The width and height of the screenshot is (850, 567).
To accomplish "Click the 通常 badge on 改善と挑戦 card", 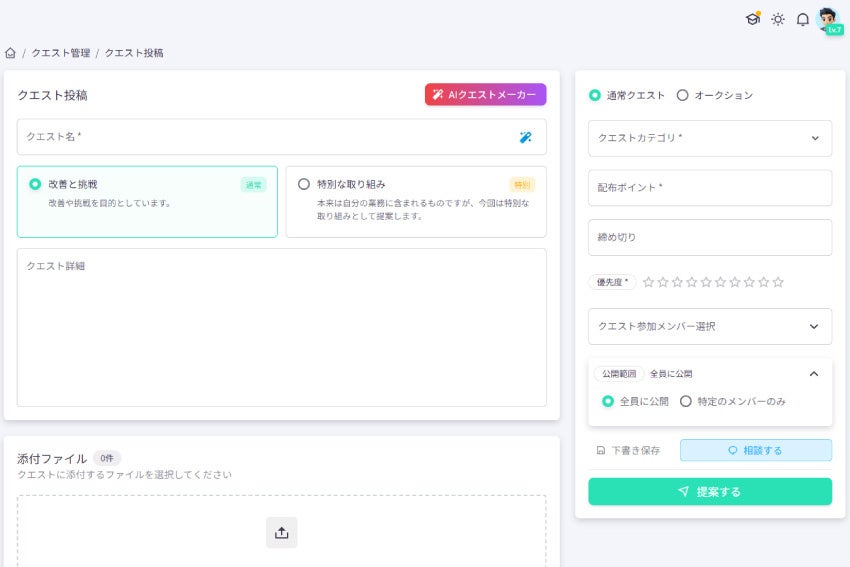I will coord(253,185).
